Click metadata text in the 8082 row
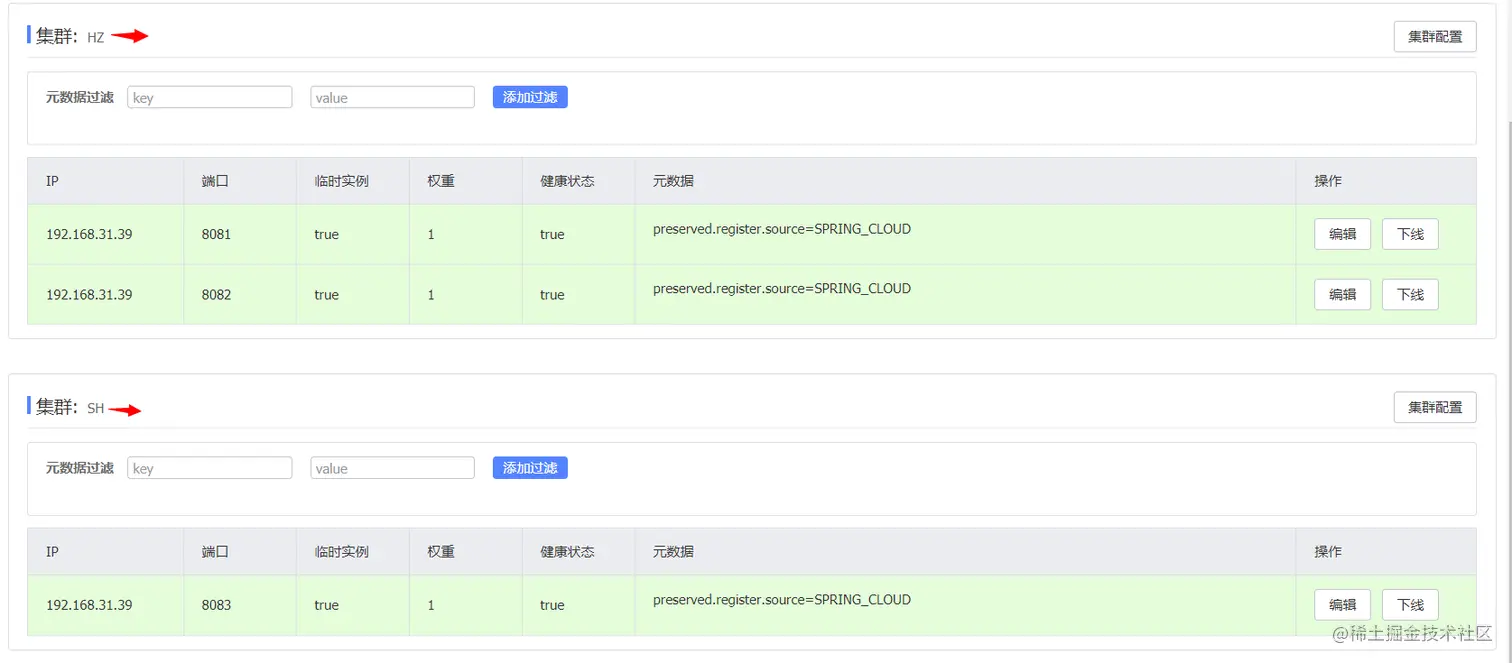This screenshot has width=1512, height=663. [x=782, y=289]
